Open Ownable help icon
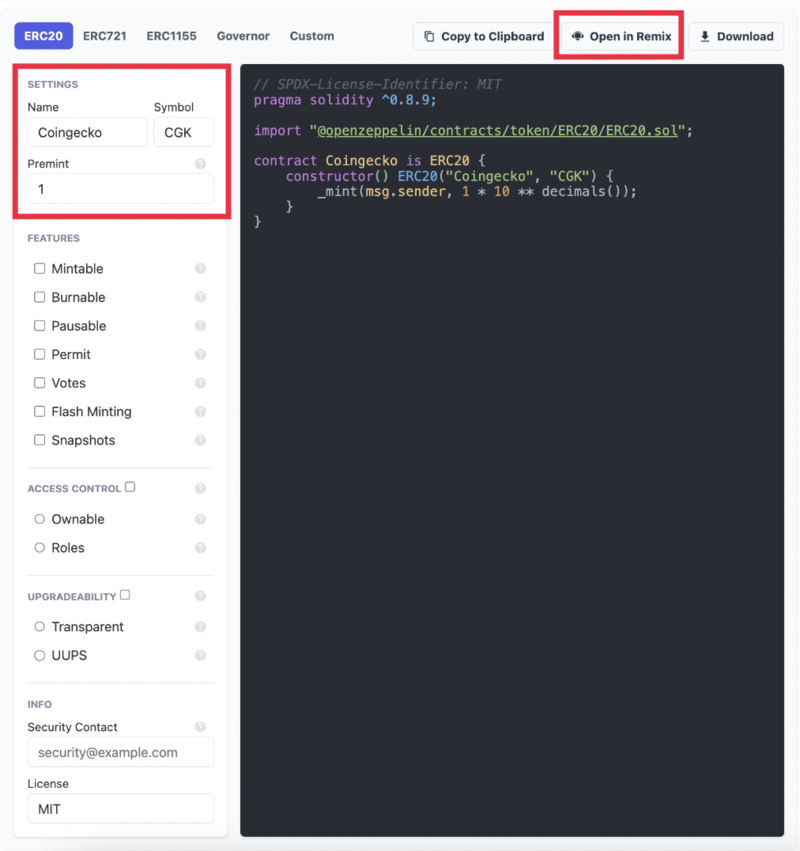Image resolution: width=800 pixels, height=851 pixels. pos(200,519)
